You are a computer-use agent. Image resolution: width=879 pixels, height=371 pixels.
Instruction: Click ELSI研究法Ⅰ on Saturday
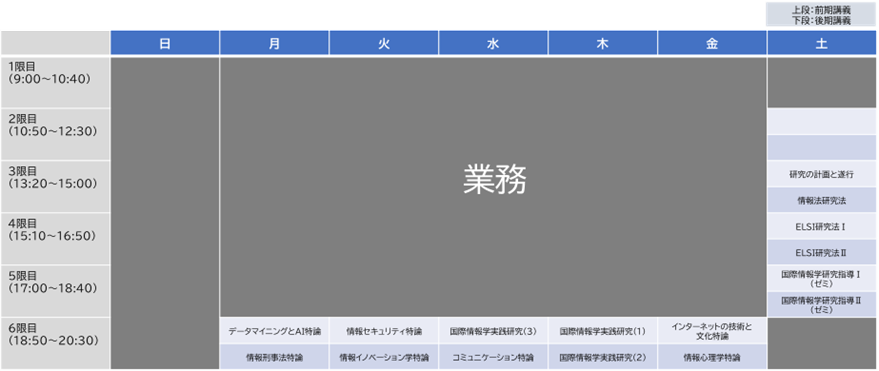[x=821, y=226]
